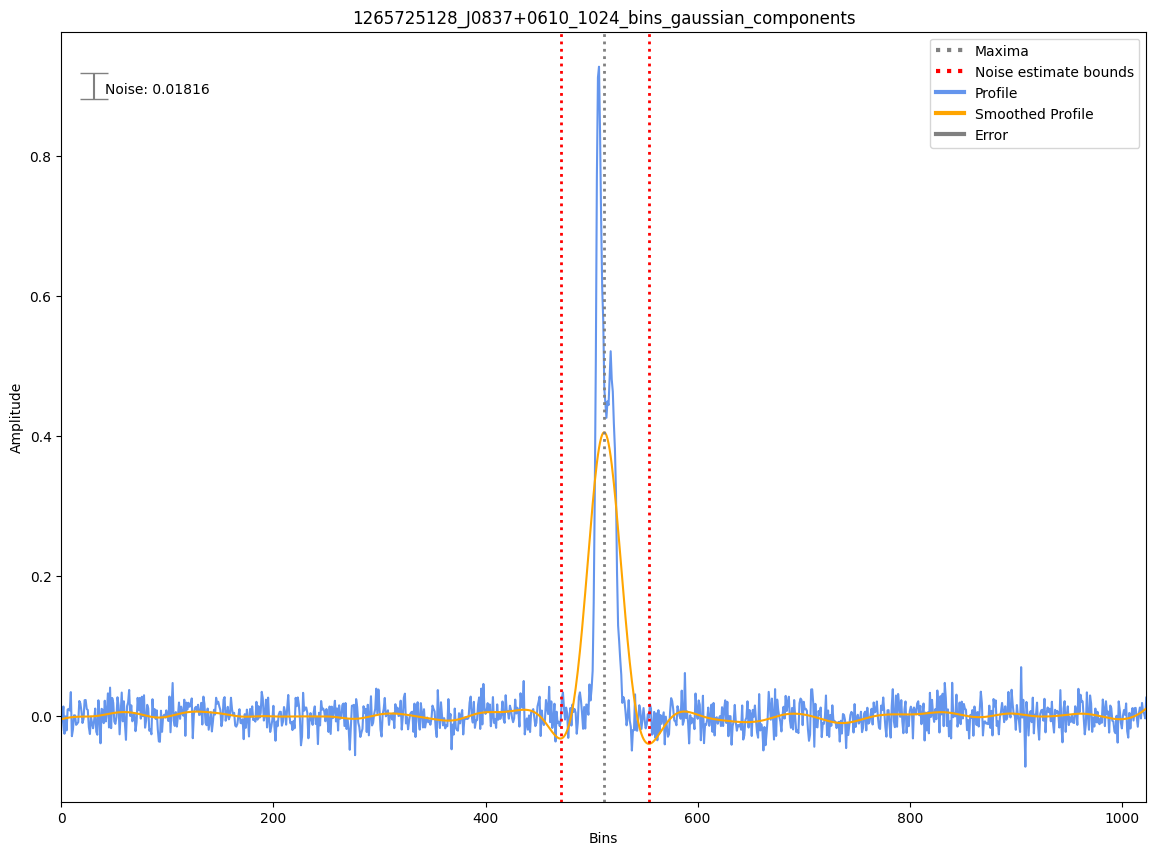Click the gray Error legend line sample

click(x=950, y=135)
